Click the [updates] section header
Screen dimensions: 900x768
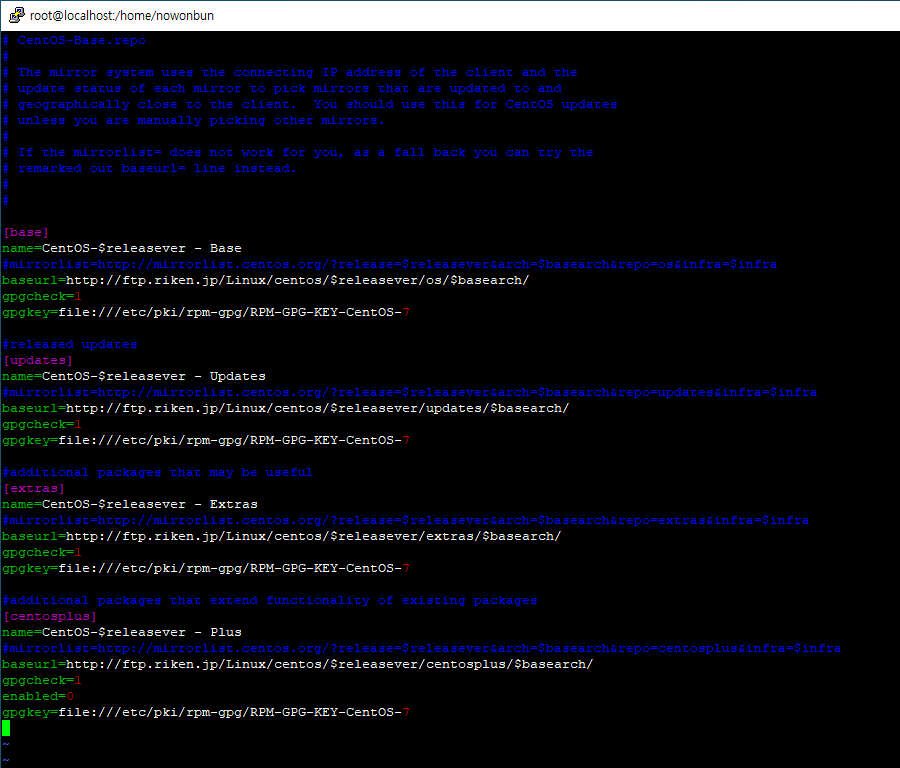pyautogui.click(x=38, y=360)
